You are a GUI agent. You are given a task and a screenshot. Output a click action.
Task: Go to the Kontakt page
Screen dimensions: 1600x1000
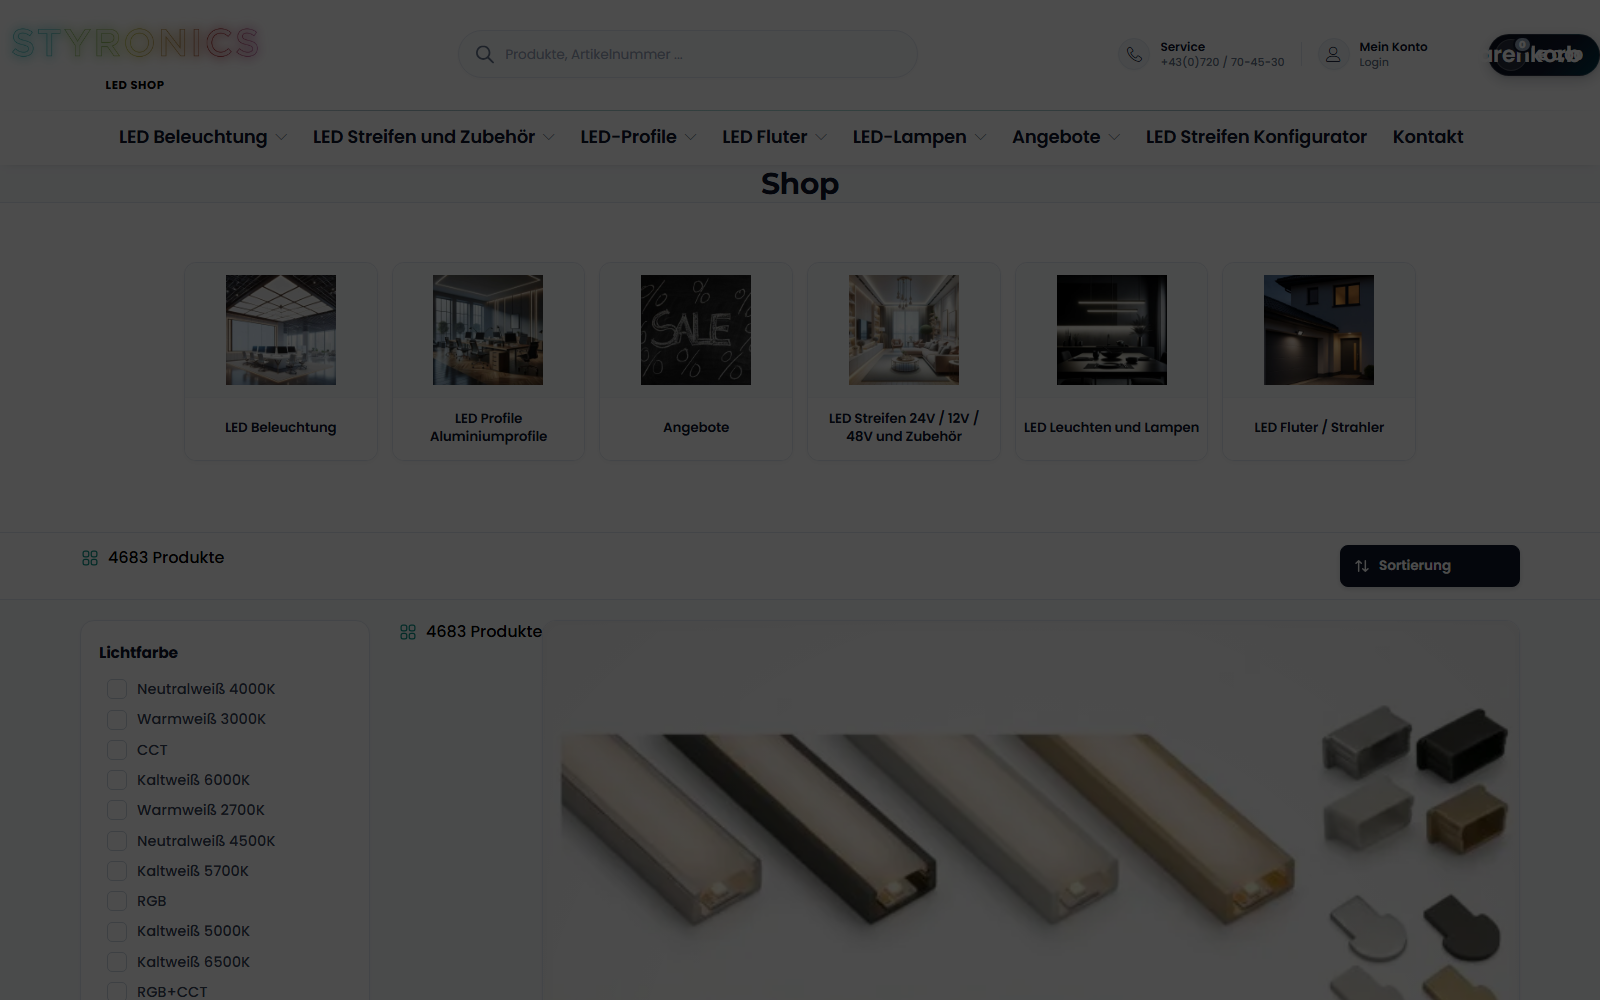[x=1428, y=137]
